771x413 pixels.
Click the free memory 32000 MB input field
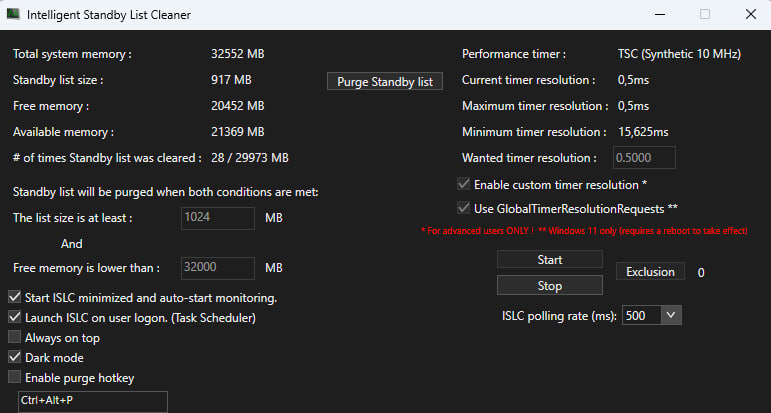(x=218, y=268)
